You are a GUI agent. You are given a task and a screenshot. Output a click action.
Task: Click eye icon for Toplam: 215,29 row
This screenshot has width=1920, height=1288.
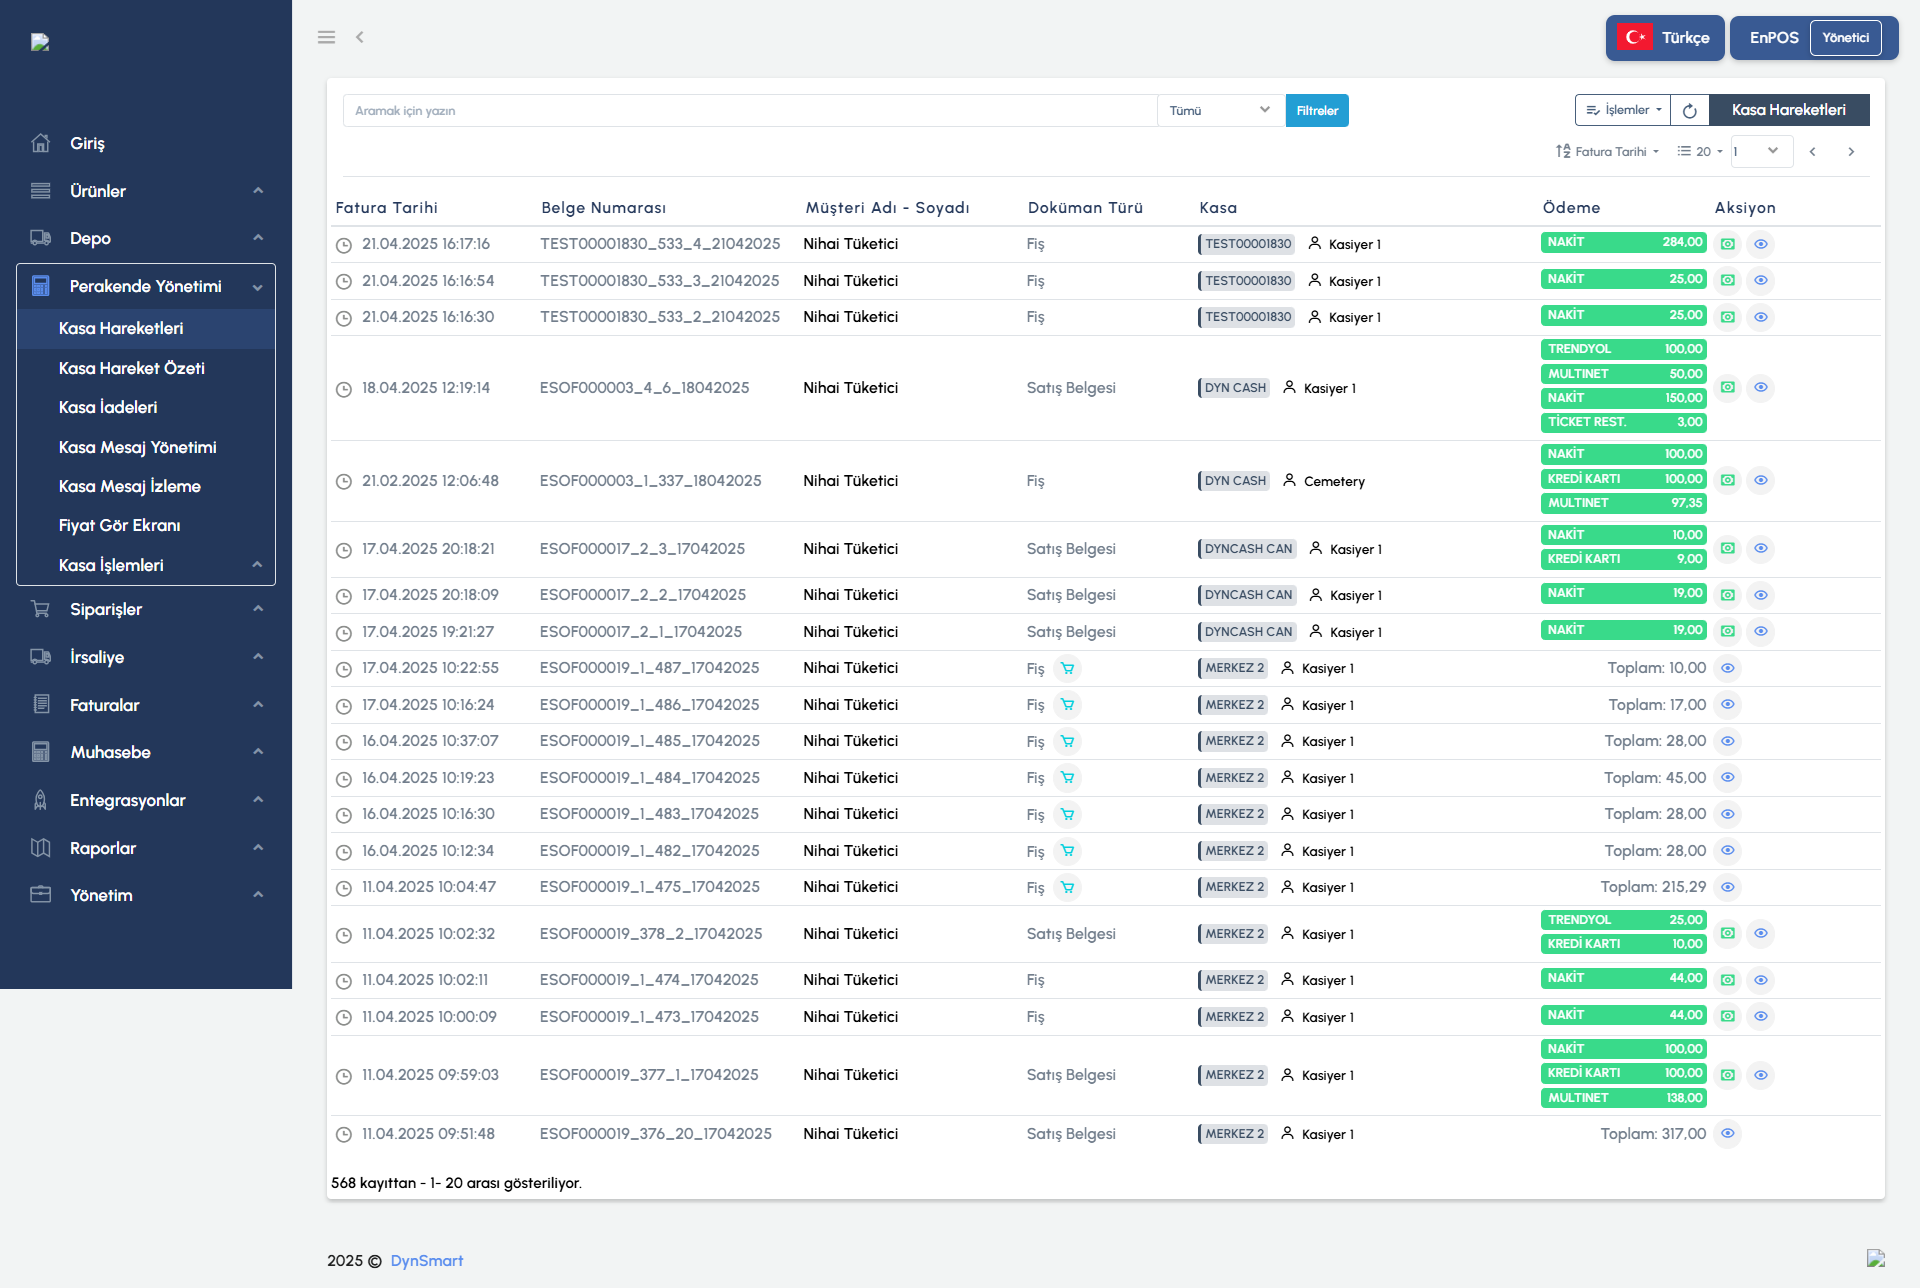click(1727, 887)
